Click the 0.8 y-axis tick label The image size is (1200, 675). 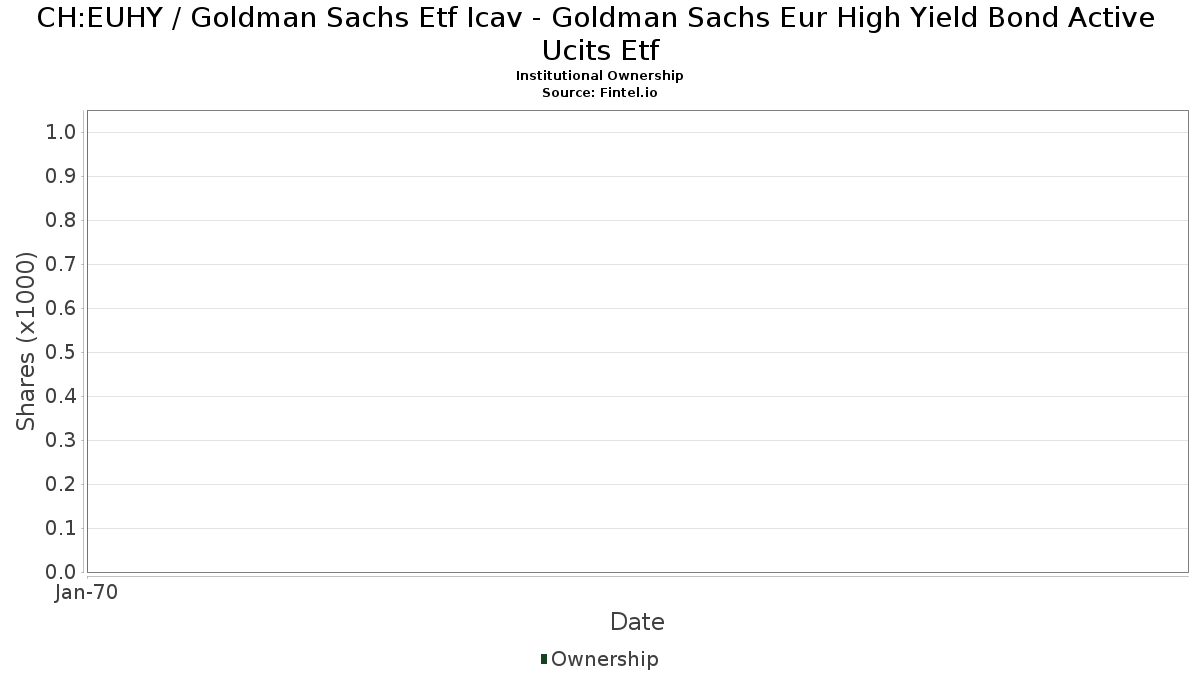(62, 220)
